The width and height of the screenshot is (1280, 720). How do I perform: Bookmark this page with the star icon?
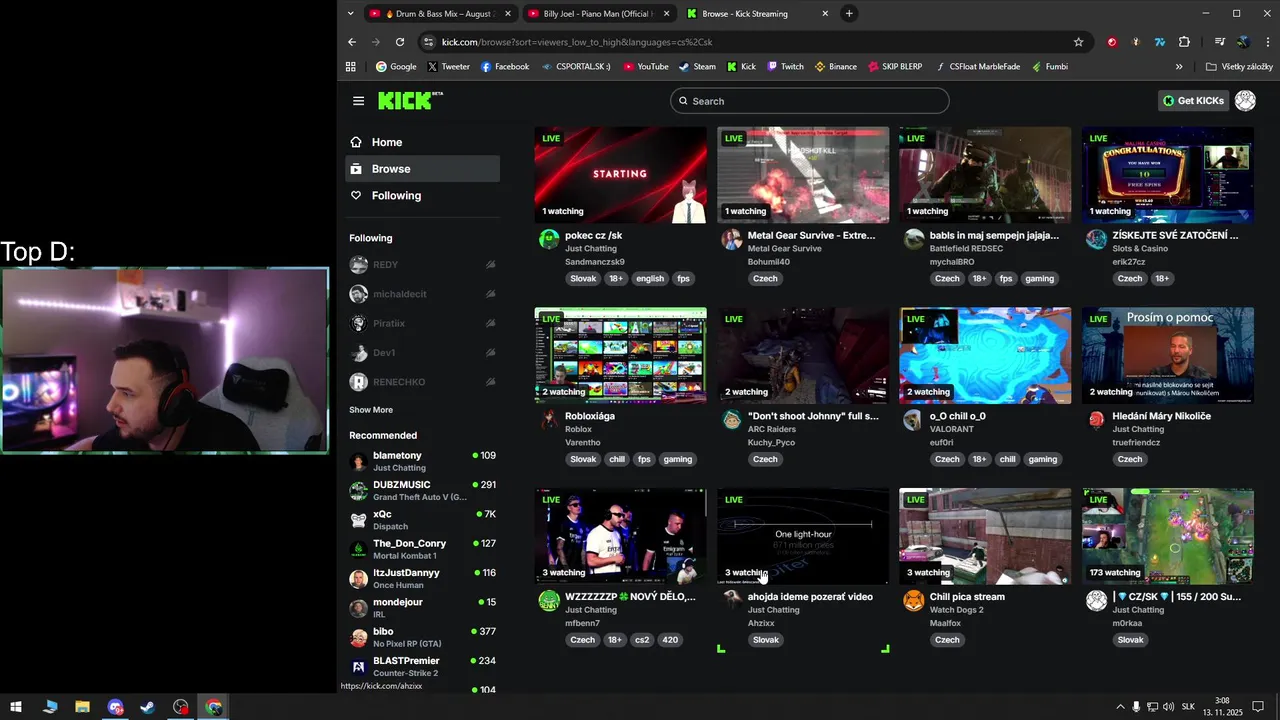pyautogui.click(x=1078, y=42)
